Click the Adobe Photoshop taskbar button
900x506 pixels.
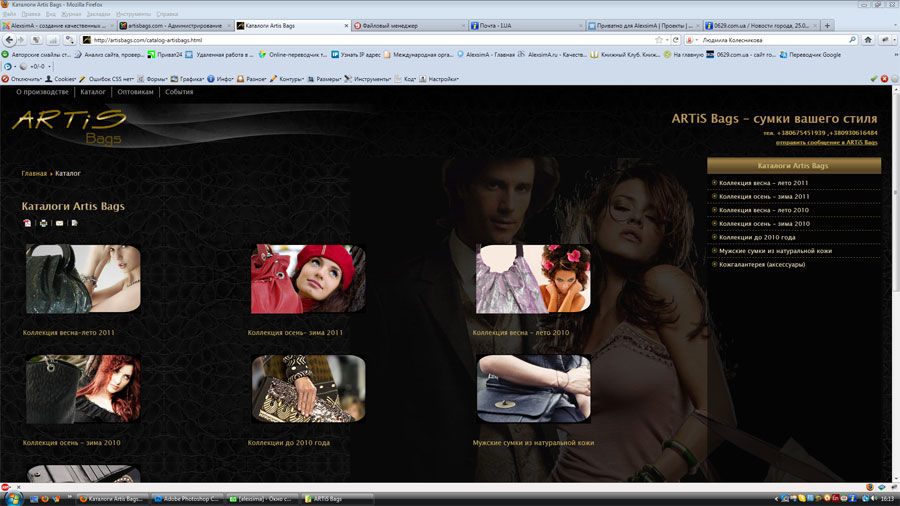(x=187, y=499)
